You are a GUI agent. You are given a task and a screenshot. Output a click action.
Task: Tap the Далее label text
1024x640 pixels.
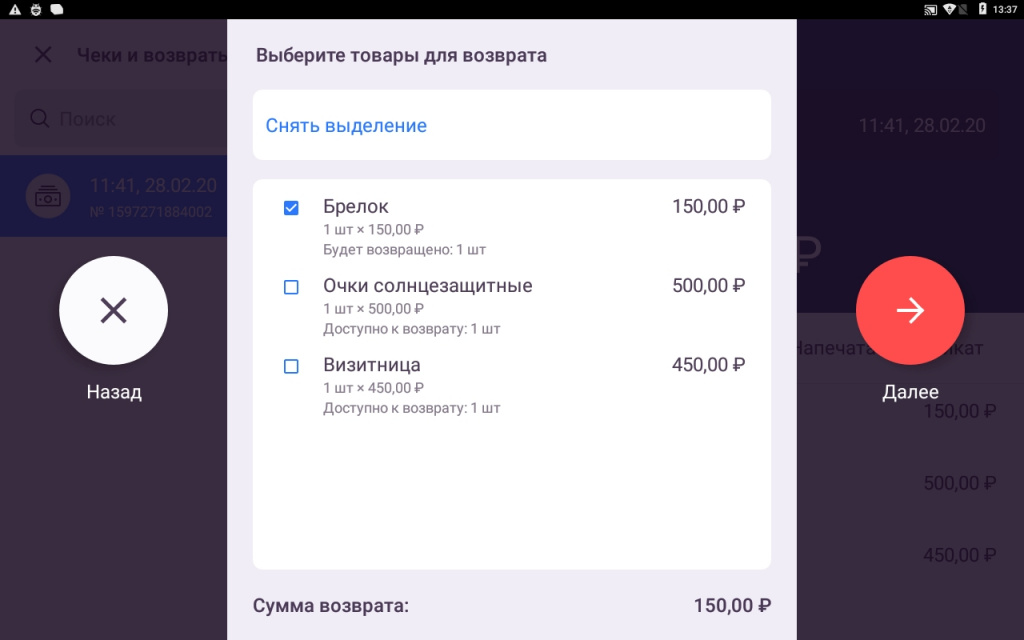pos(910,392)
